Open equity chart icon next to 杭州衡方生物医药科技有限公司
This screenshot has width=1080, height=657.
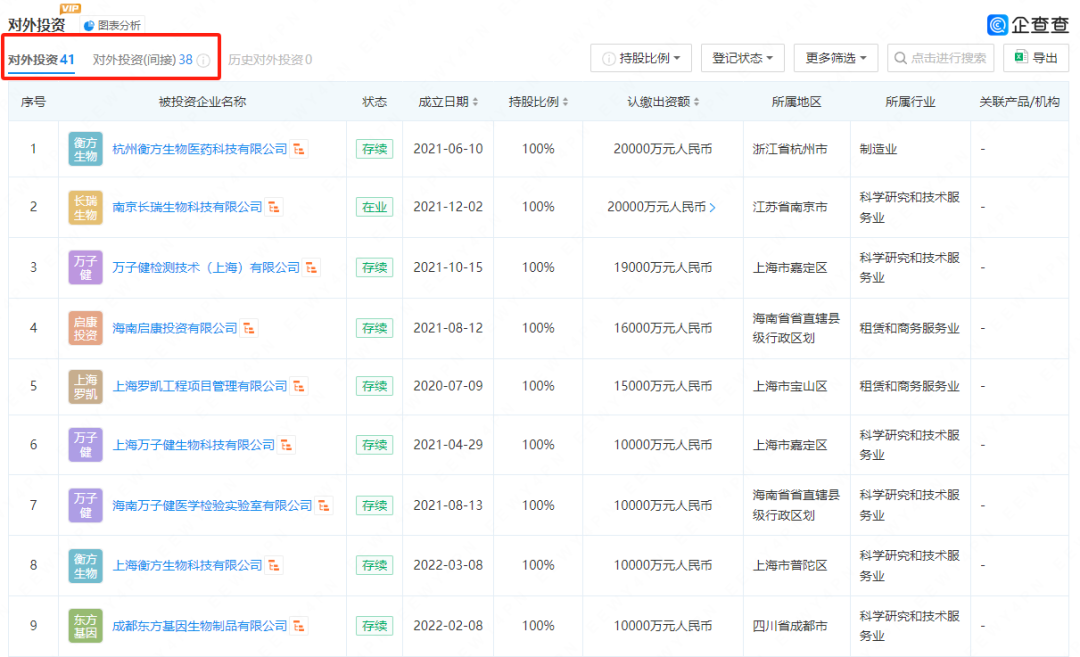(300, 149)
